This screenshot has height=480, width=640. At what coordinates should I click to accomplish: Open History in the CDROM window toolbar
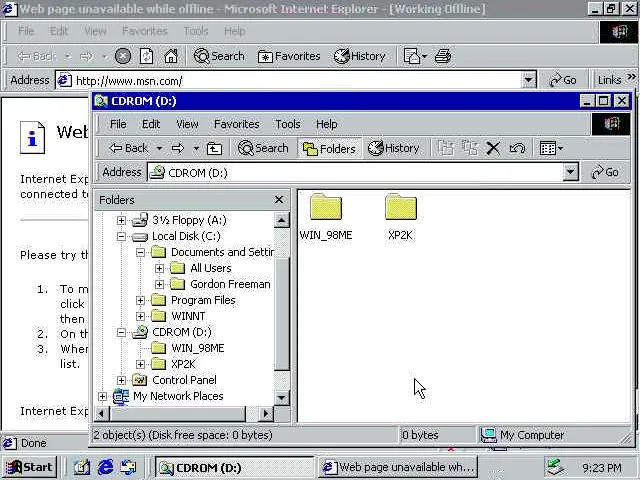[393, 148]
